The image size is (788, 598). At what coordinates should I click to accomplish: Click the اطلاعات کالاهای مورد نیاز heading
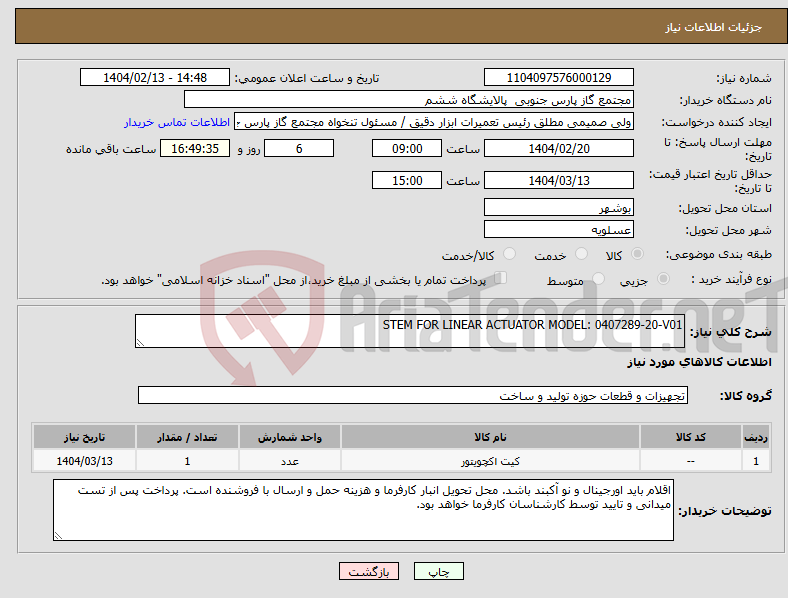(699, 362)
